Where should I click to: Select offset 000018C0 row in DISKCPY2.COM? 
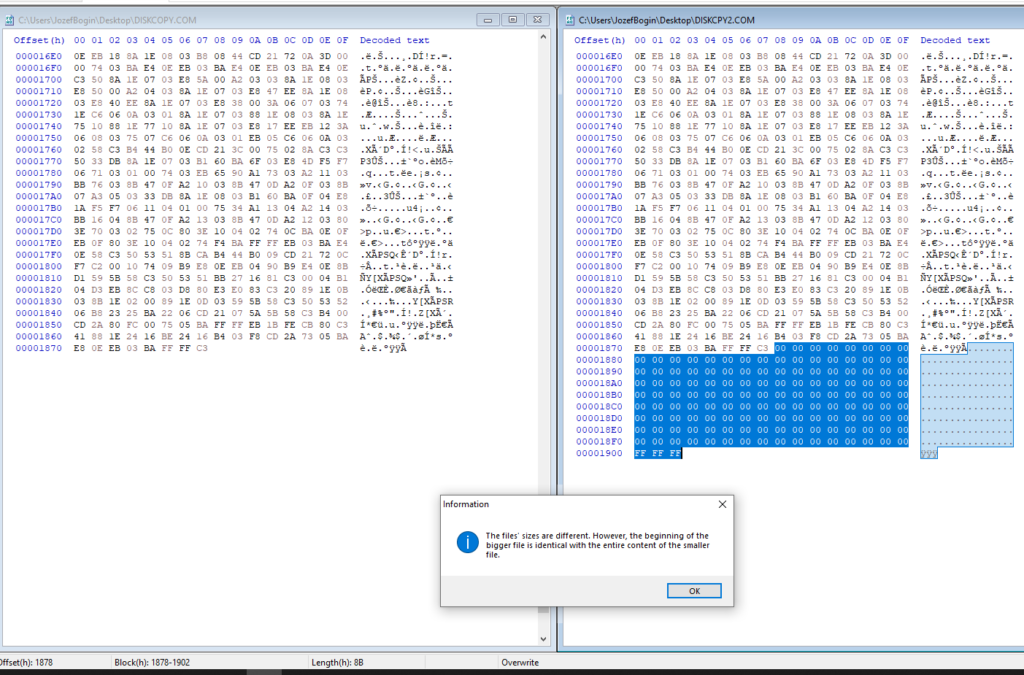click(x=795, y=407)
